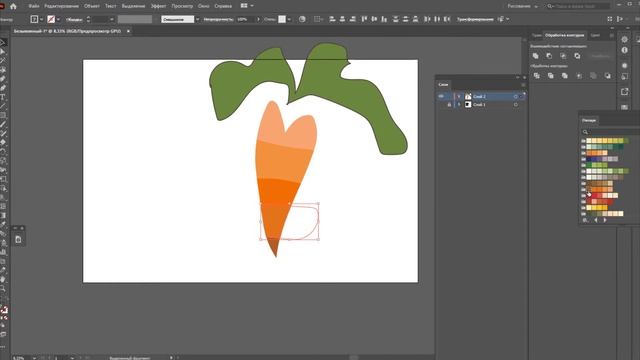The image size is (640, 360).
Task: Click Horizontal Align Right icon
Action: click(x=353, y=19)
